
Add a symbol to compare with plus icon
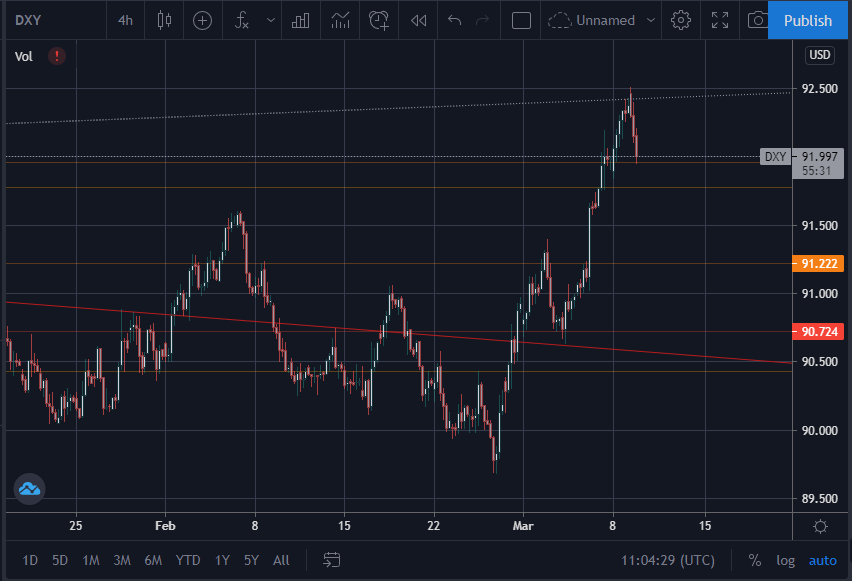pos(203,21)
